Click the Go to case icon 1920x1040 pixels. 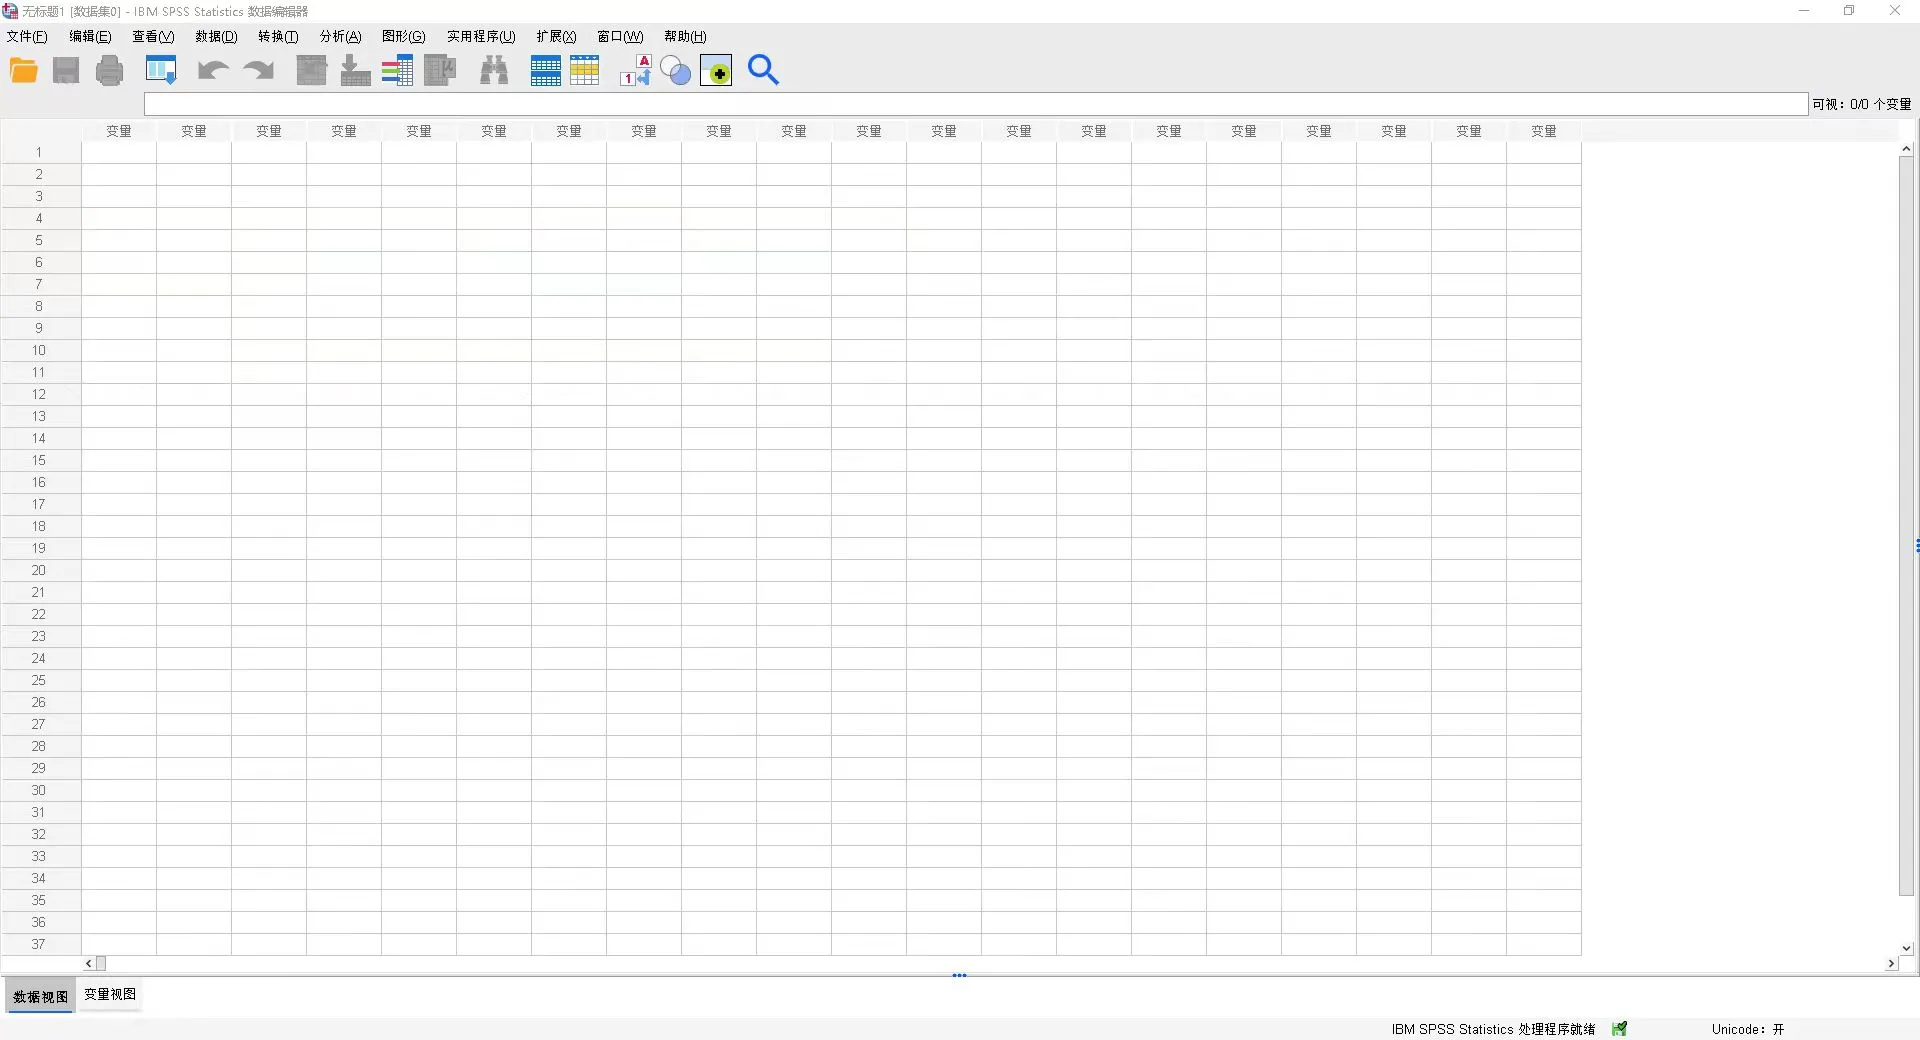click(312, 70)
